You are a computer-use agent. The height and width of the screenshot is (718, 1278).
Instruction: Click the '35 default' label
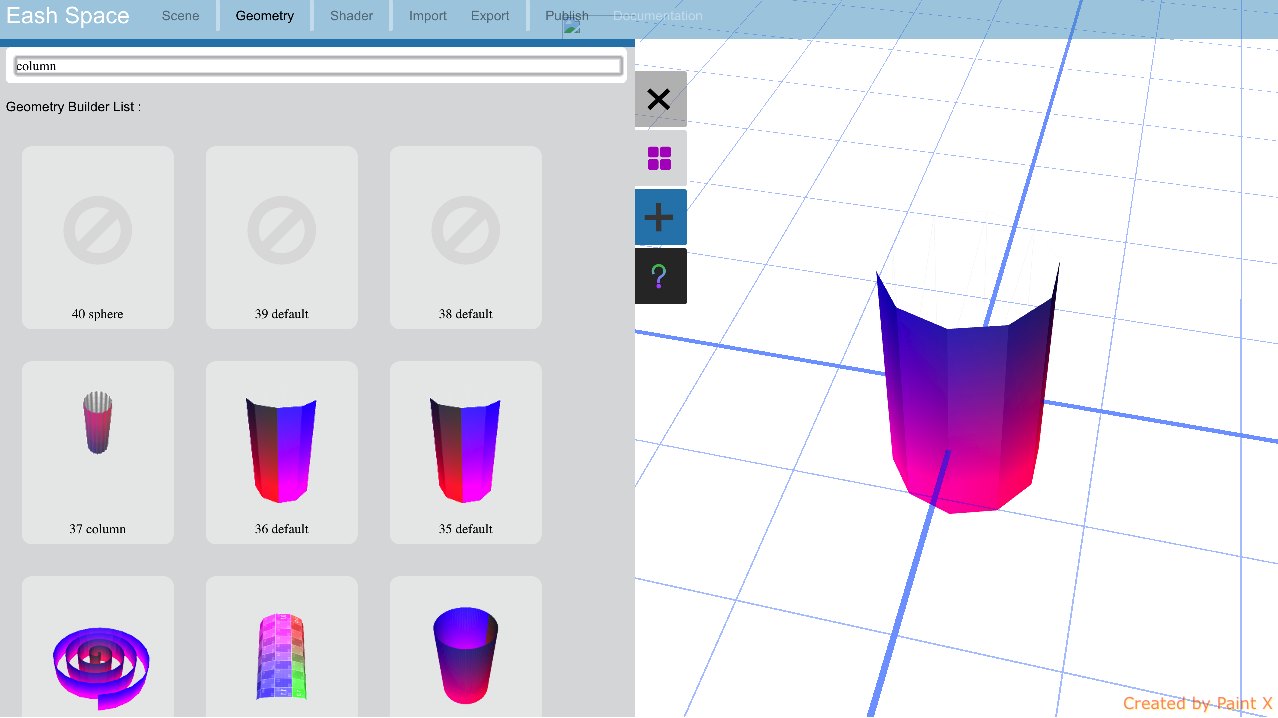click(x=466, y=529)
